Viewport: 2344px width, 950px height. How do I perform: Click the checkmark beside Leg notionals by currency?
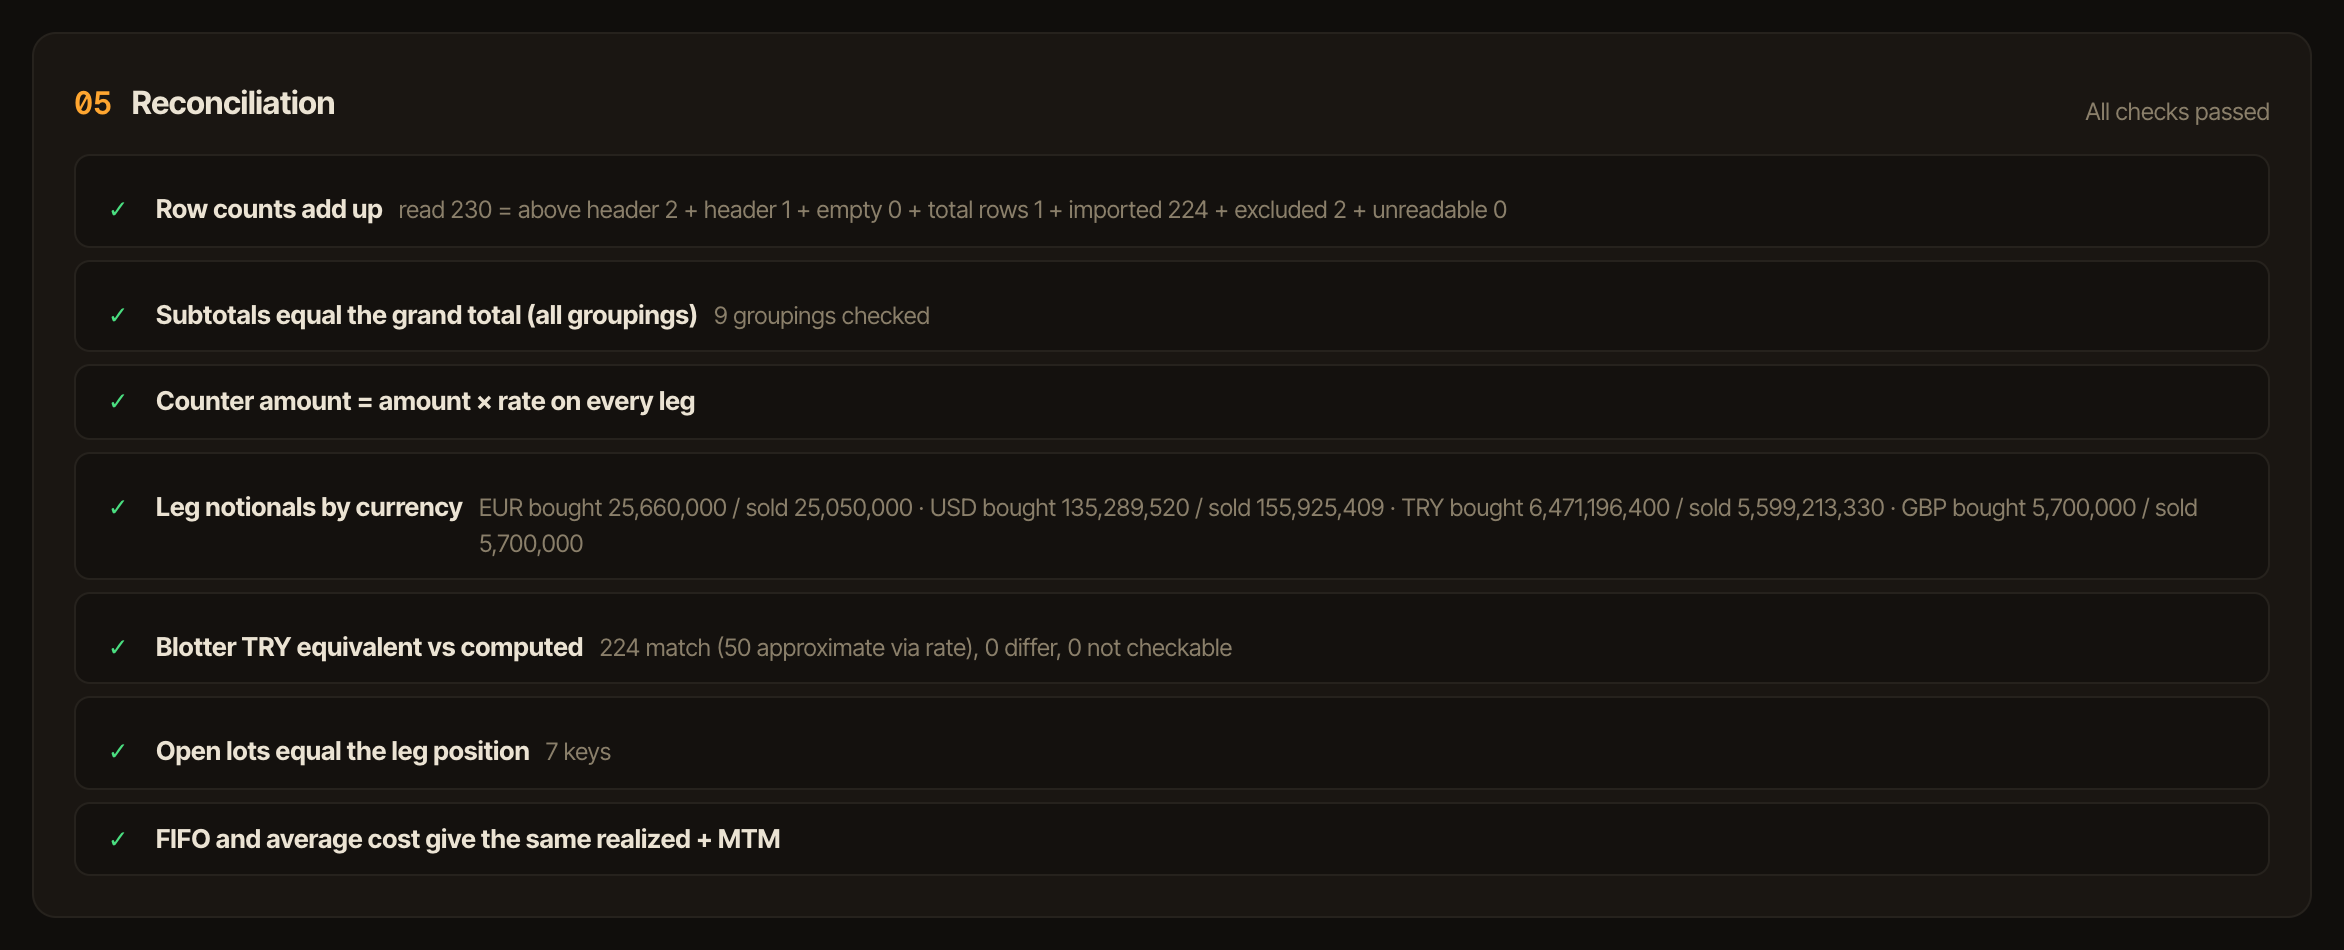click(118, 507)
